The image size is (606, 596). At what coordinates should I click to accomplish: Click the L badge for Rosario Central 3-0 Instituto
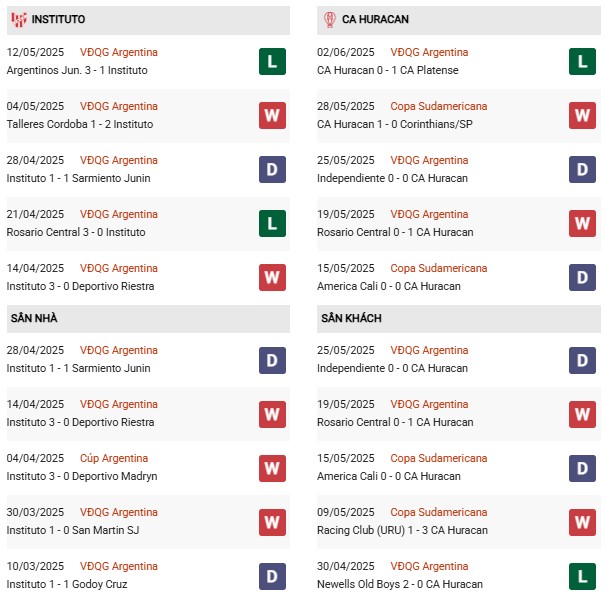pyautogui.click(x=272, y=223)
